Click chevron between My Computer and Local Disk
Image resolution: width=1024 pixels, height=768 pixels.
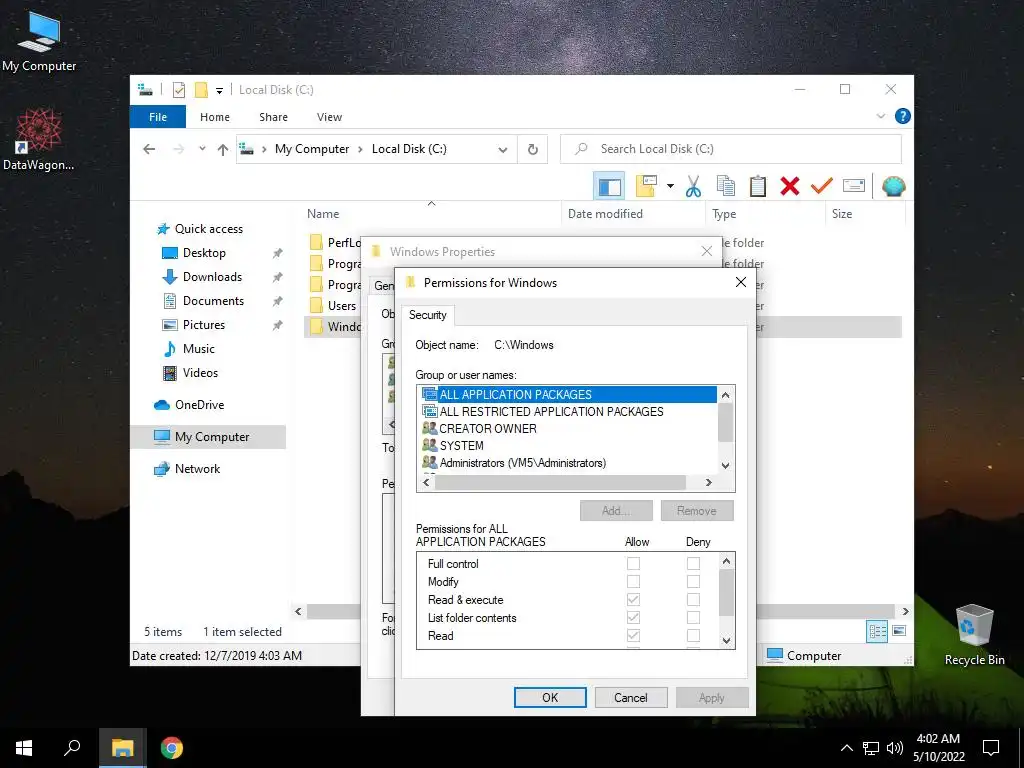point(360,150)
